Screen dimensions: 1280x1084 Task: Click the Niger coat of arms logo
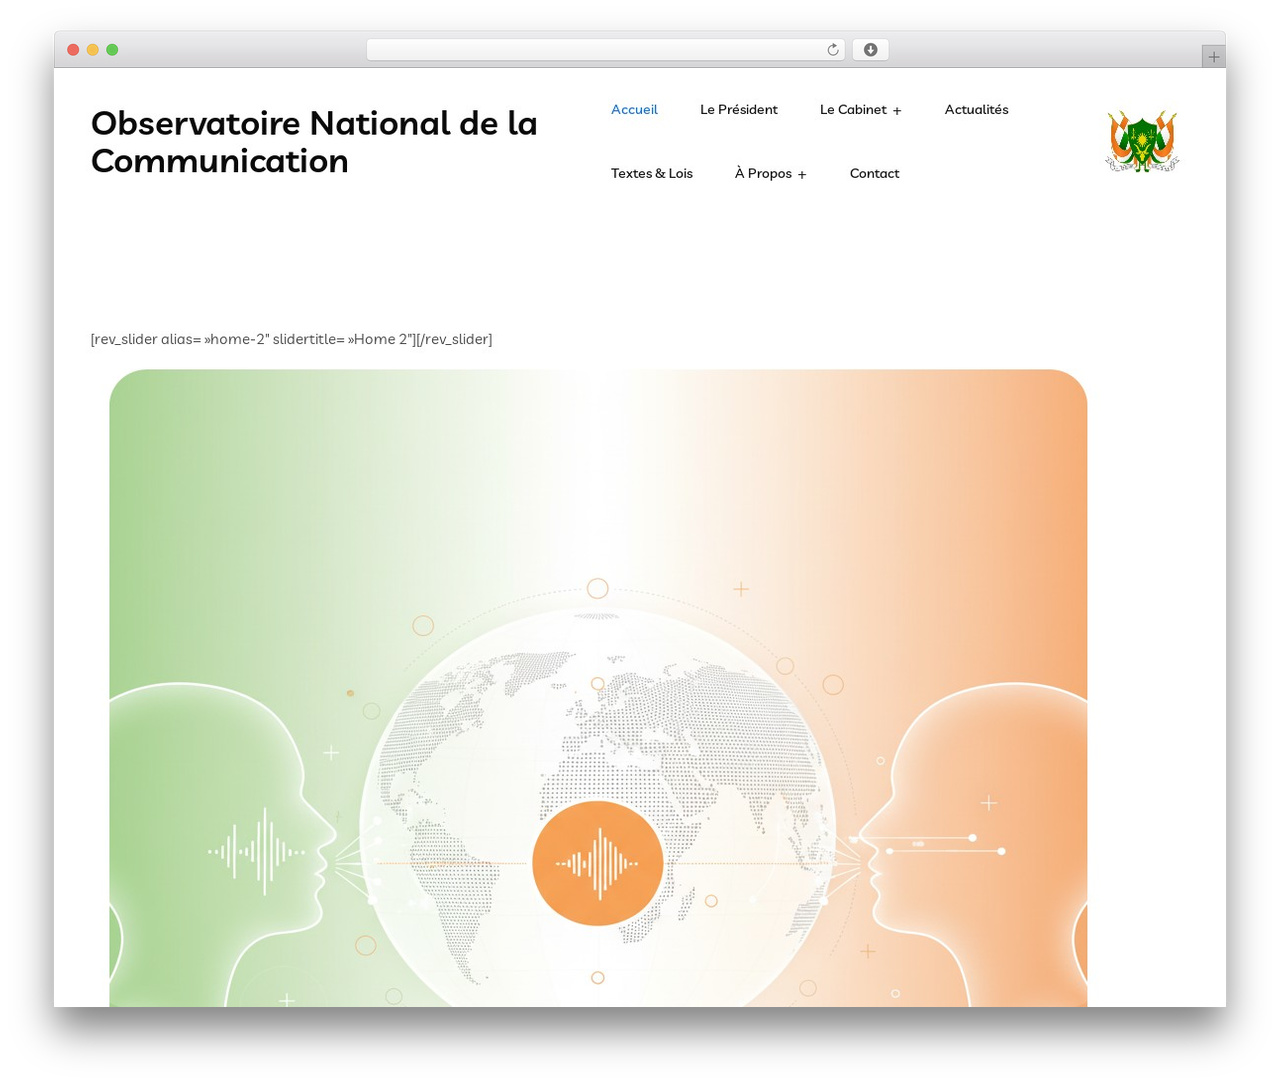click(1142, 141)
